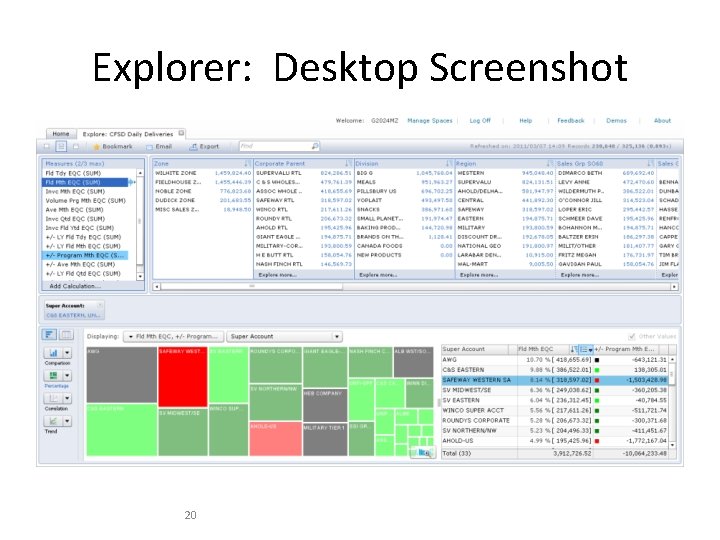Open the Manage Spaces link
The height and width of the screenshot is (540, 720).
430,121
